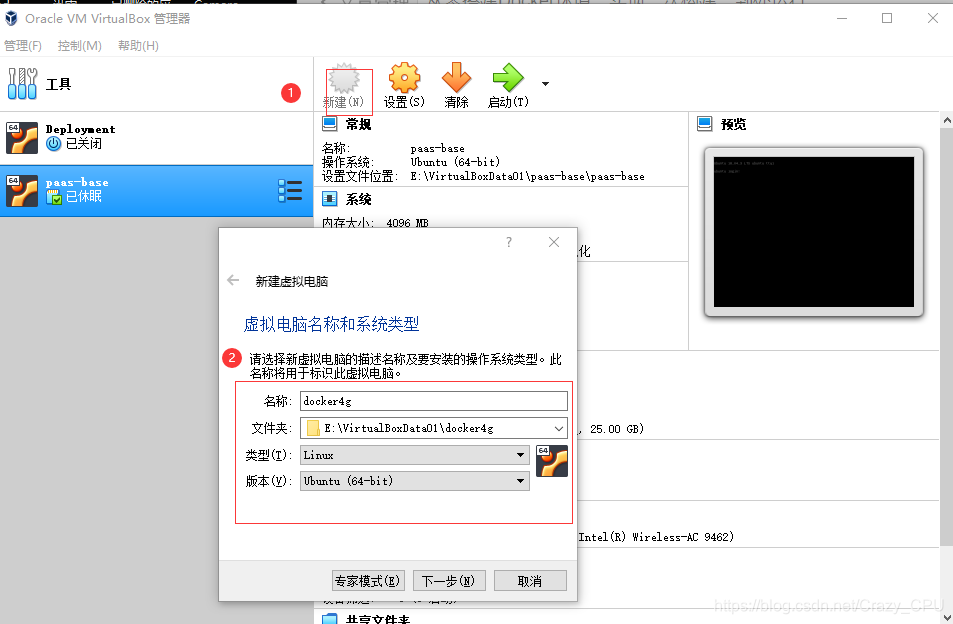Open the 控制(M) menu

pos(80,46)
